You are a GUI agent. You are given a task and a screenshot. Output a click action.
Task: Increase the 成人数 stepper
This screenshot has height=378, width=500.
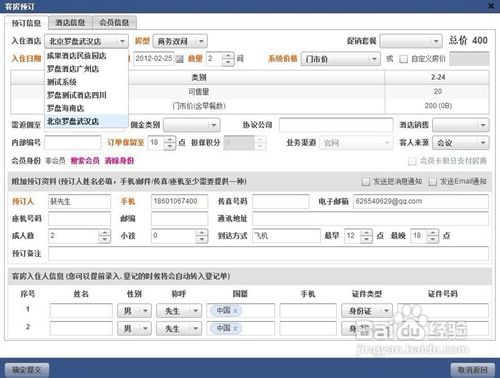click(x=104, y=233)
